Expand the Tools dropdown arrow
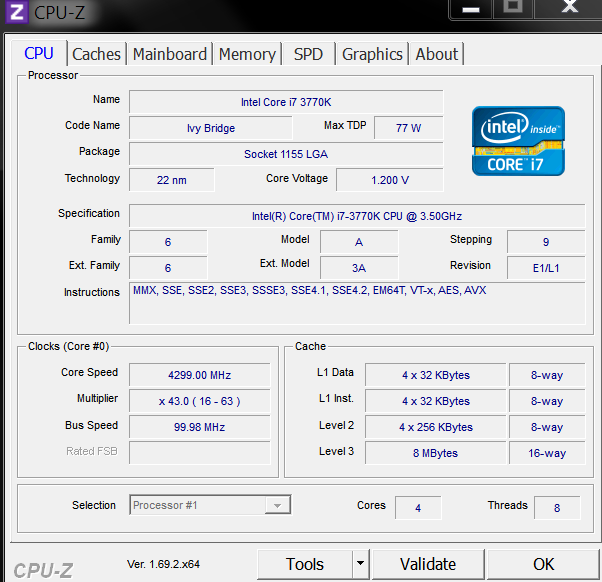The width and height of the screenshot is (602, 582). coord(361,564)
